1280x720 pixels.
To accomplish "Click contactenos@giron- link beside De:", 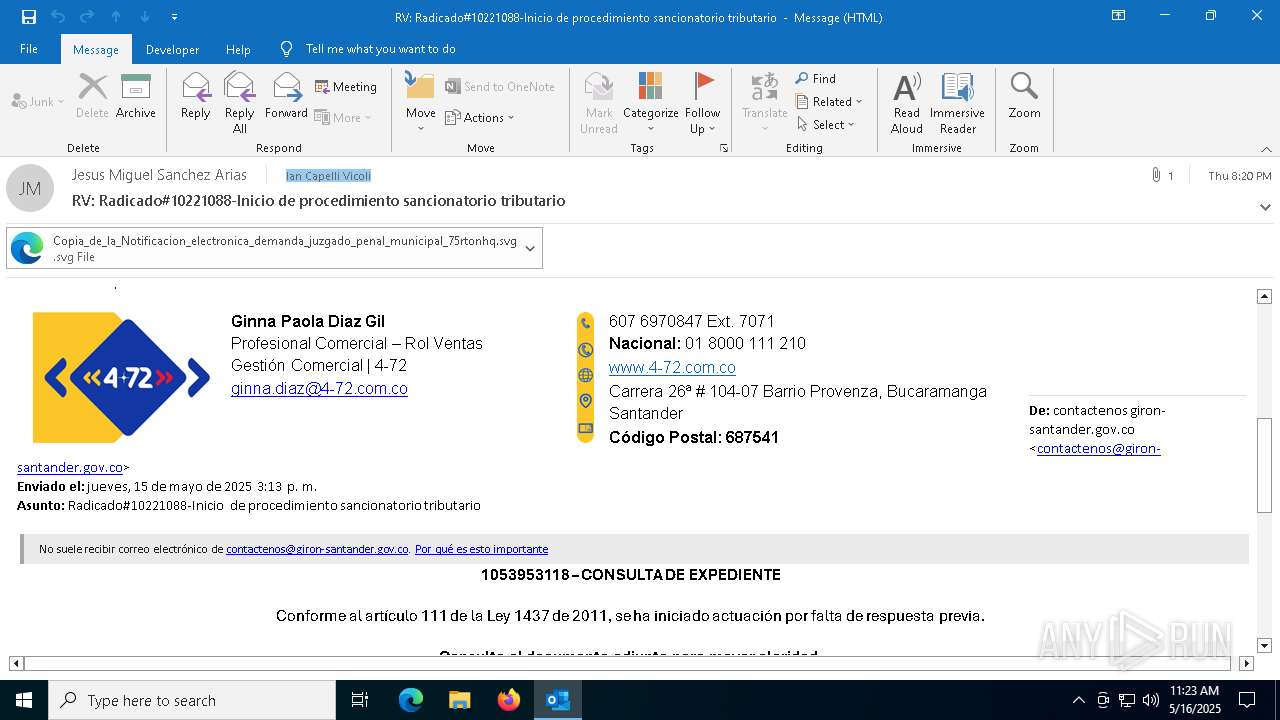I will pyautogui.click(x=1098, y=448).
